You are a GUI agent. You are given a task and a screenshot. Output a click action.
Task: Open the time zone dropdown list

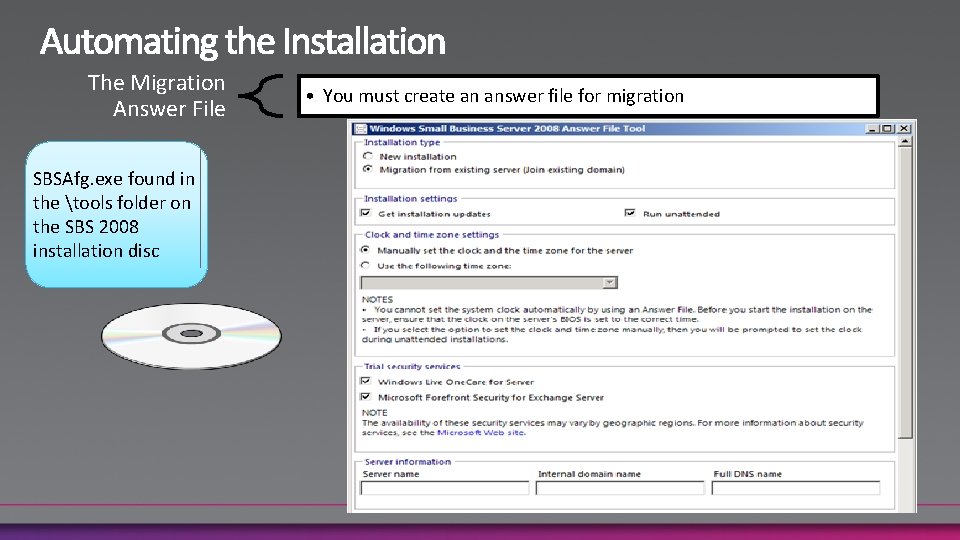point(610,282)
